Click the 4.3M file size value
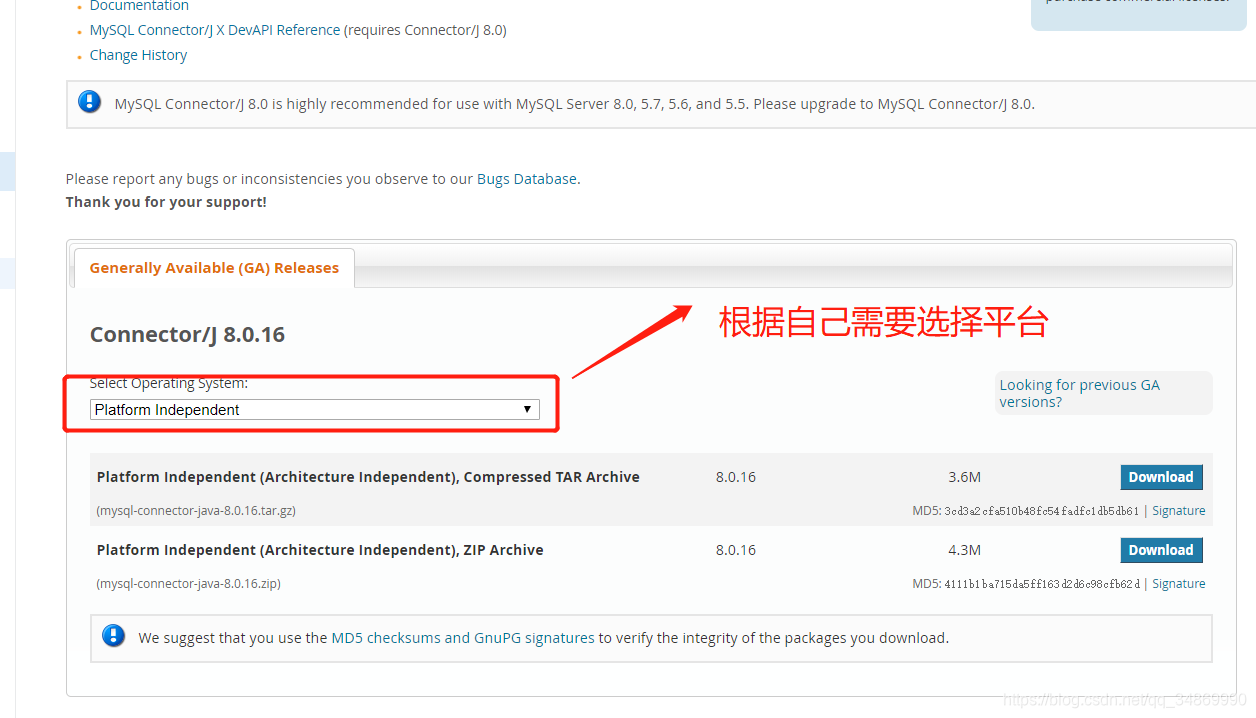 (x=964, y=550)
